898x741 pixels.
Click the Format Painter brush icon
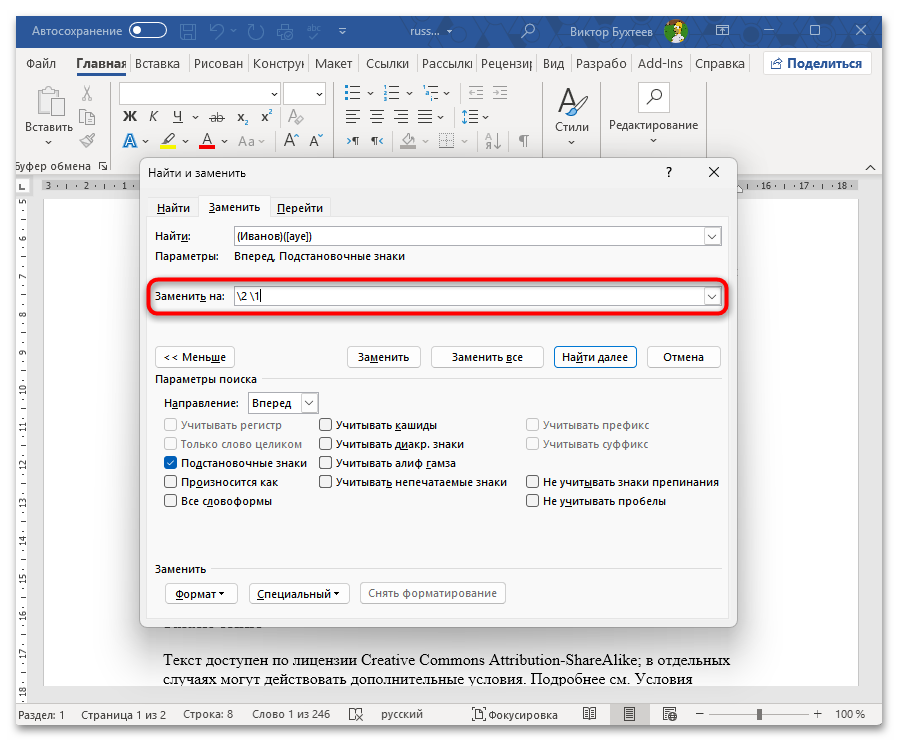(x=87, y=140)
